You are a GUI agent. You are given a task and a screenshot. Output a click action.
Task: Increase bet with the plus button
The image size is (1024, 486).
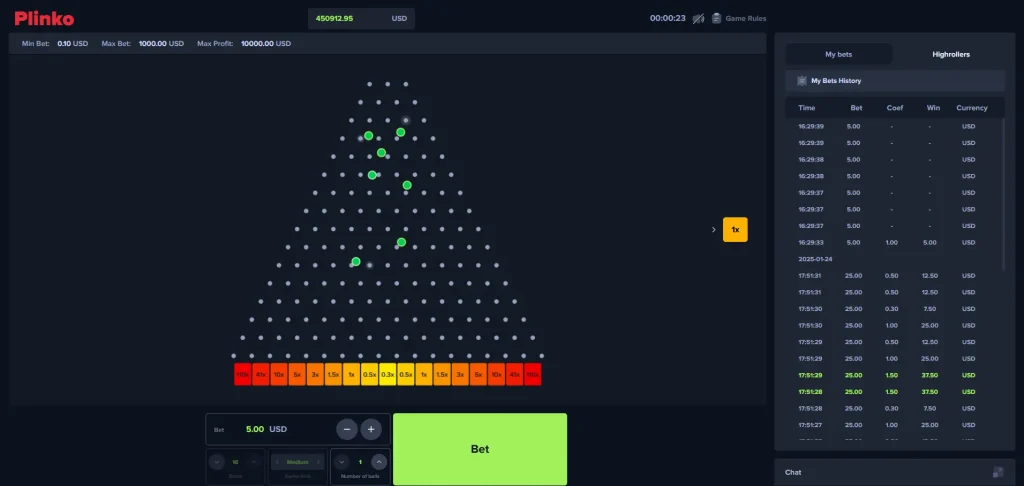[x=371, y=429]
